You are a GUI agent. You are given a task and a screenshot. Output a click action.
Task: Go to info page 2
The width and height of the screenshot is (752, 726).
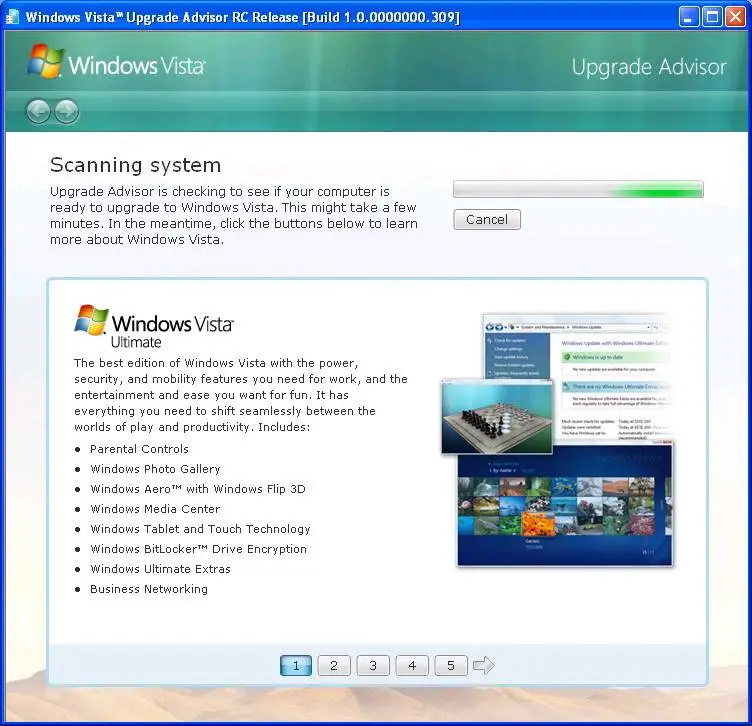pos(334,666)
